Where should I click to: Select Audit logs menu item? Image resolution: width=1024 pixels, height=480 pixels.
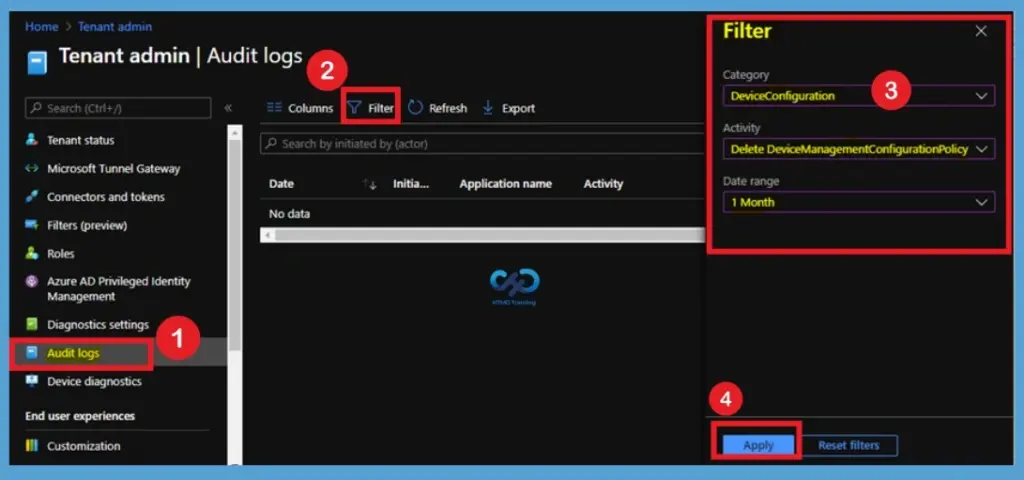pyautogui.click(x=73, y=353)
